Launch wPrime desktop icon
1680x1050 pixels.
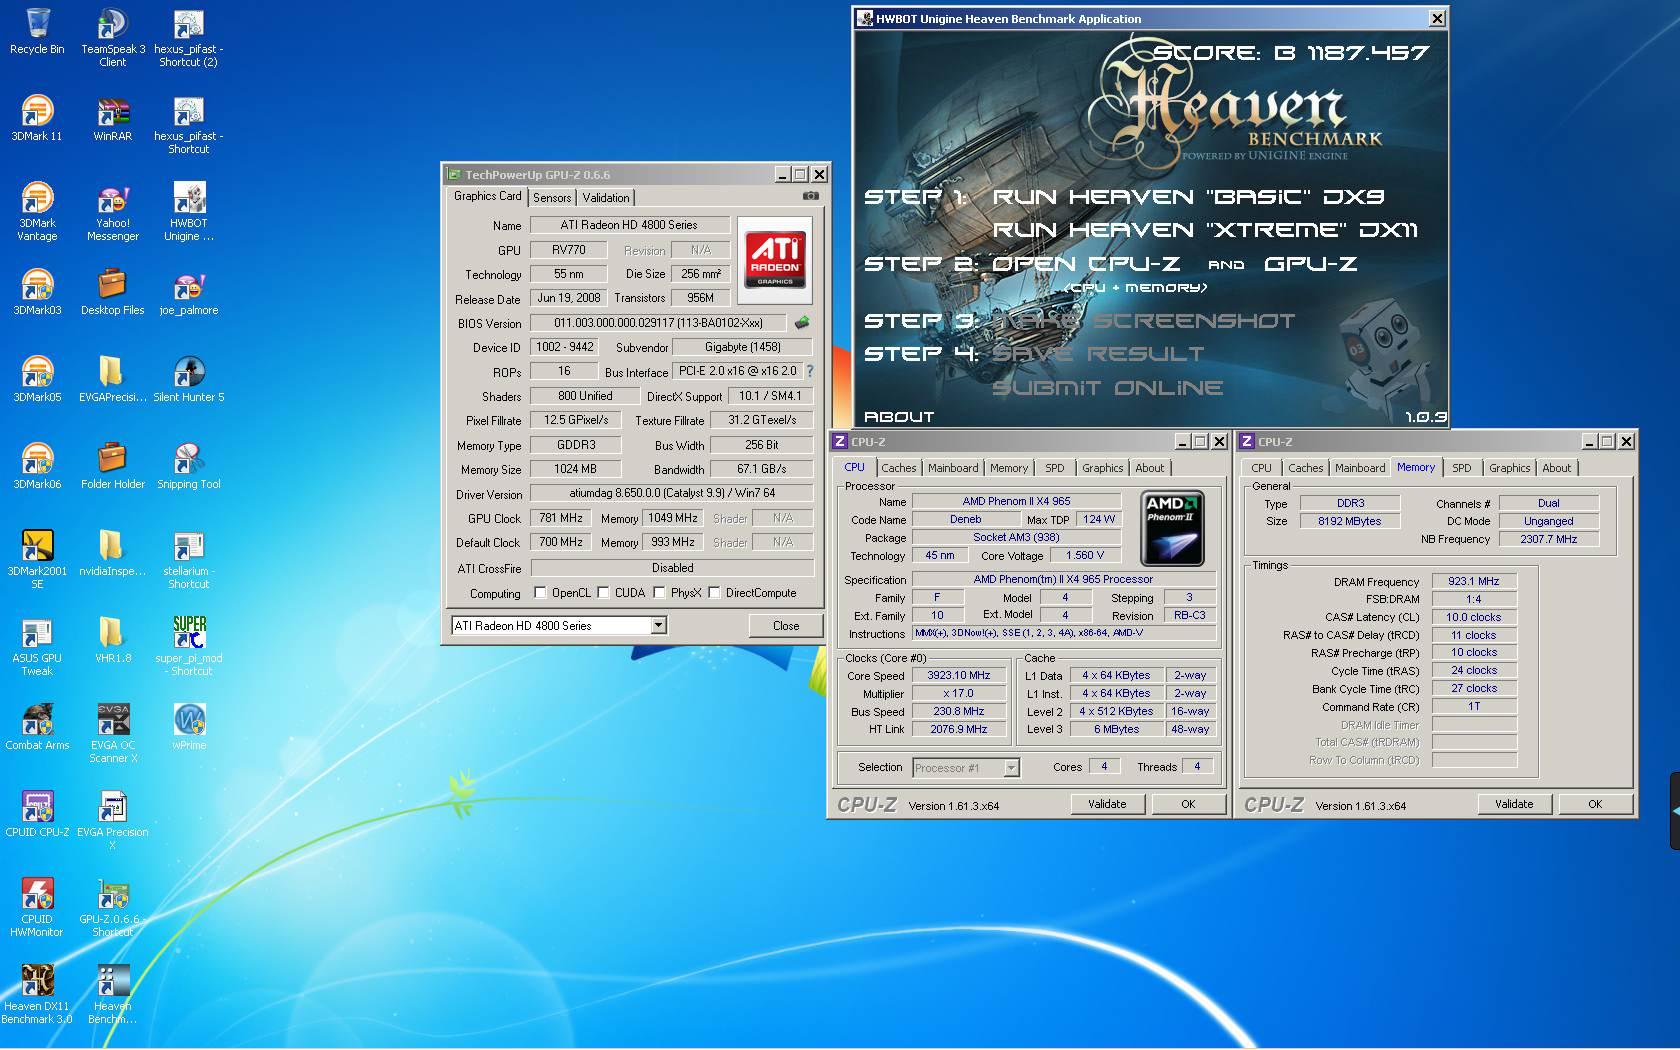coord(189,727)
